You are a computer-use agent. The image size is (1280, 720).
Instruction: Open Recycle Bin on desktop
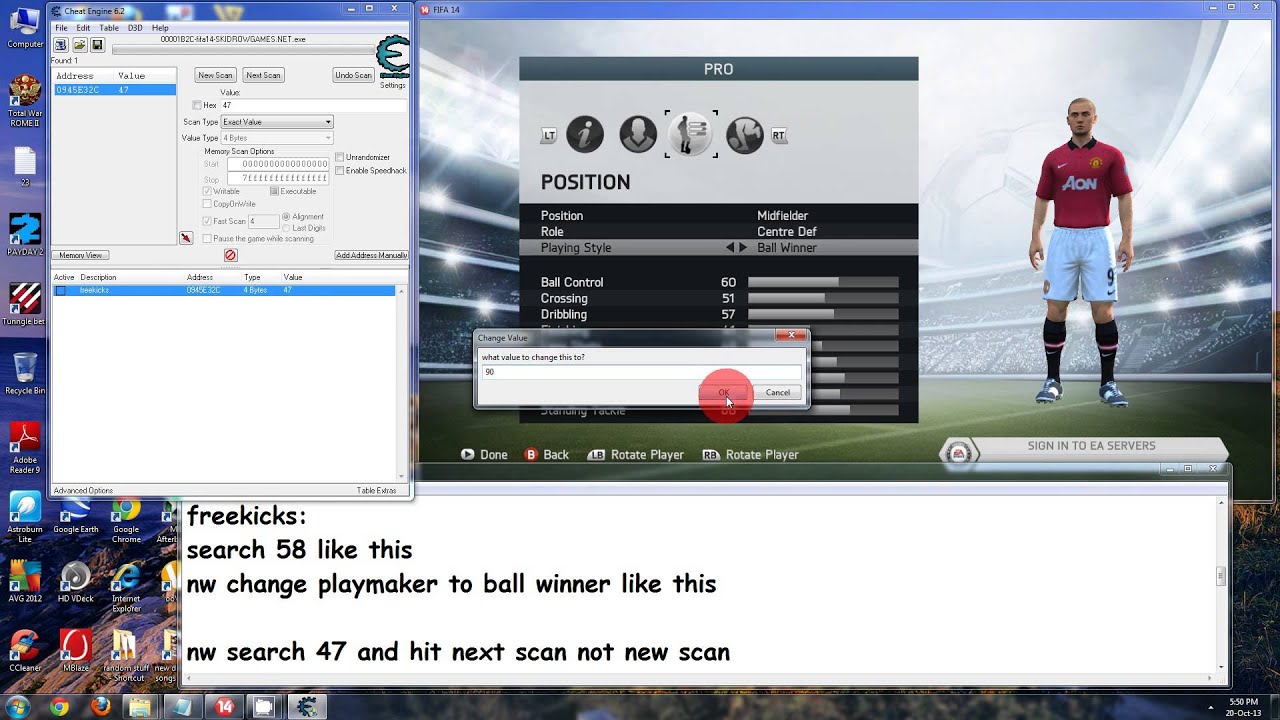[x=25, y=373]
